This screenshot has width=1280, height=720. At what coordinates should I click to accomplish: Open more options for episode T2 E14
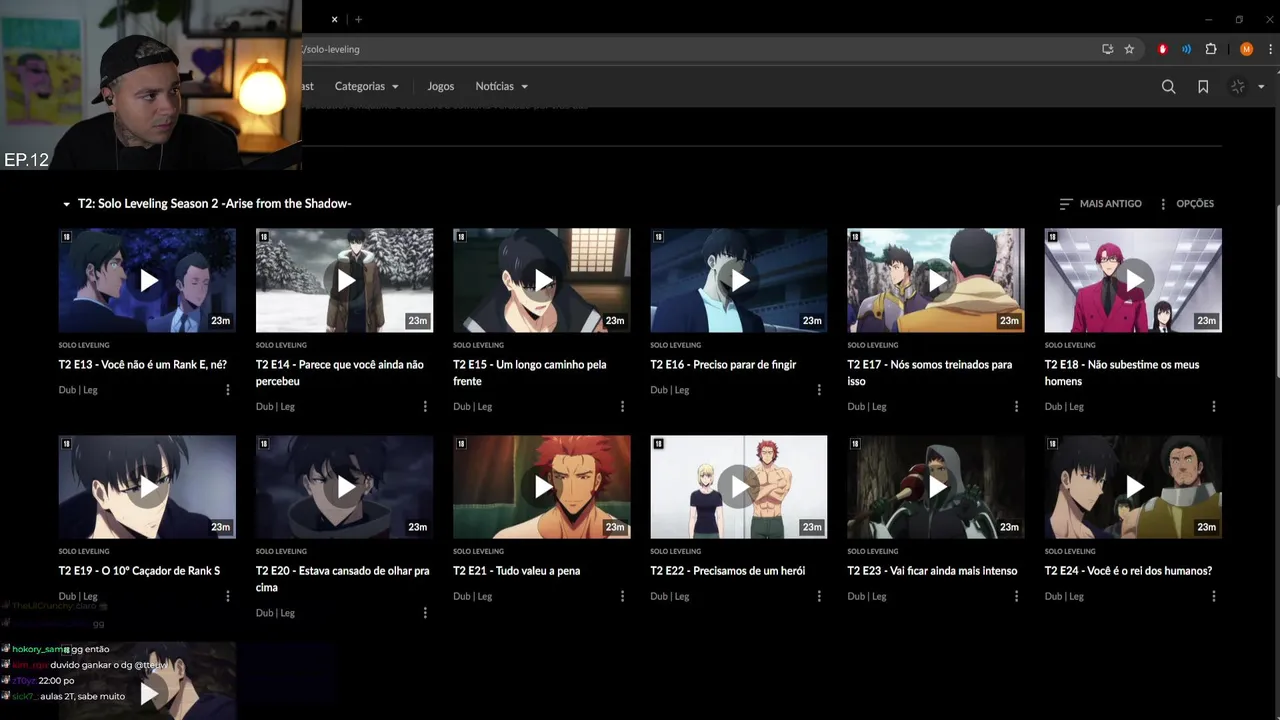coord(425,407)
